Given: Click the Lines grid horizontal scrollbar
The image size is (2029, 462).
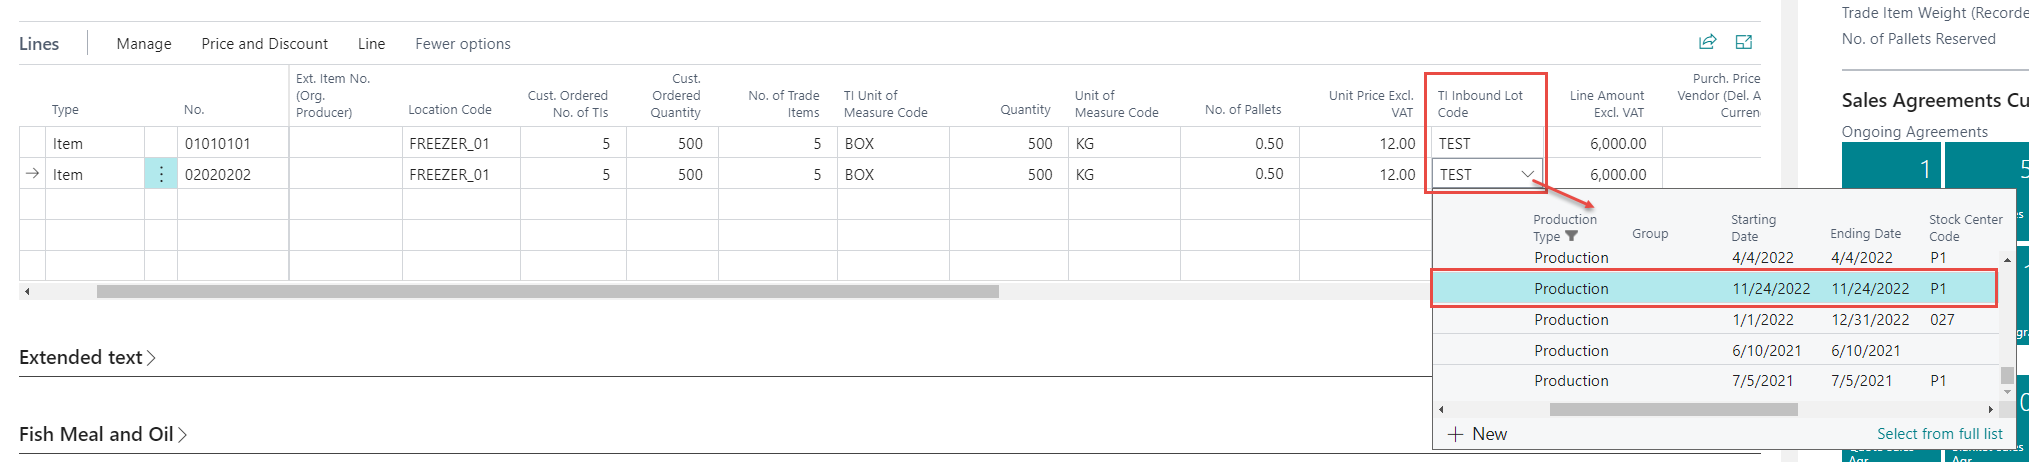Looking at the screenshot, I should click(547, 292).
